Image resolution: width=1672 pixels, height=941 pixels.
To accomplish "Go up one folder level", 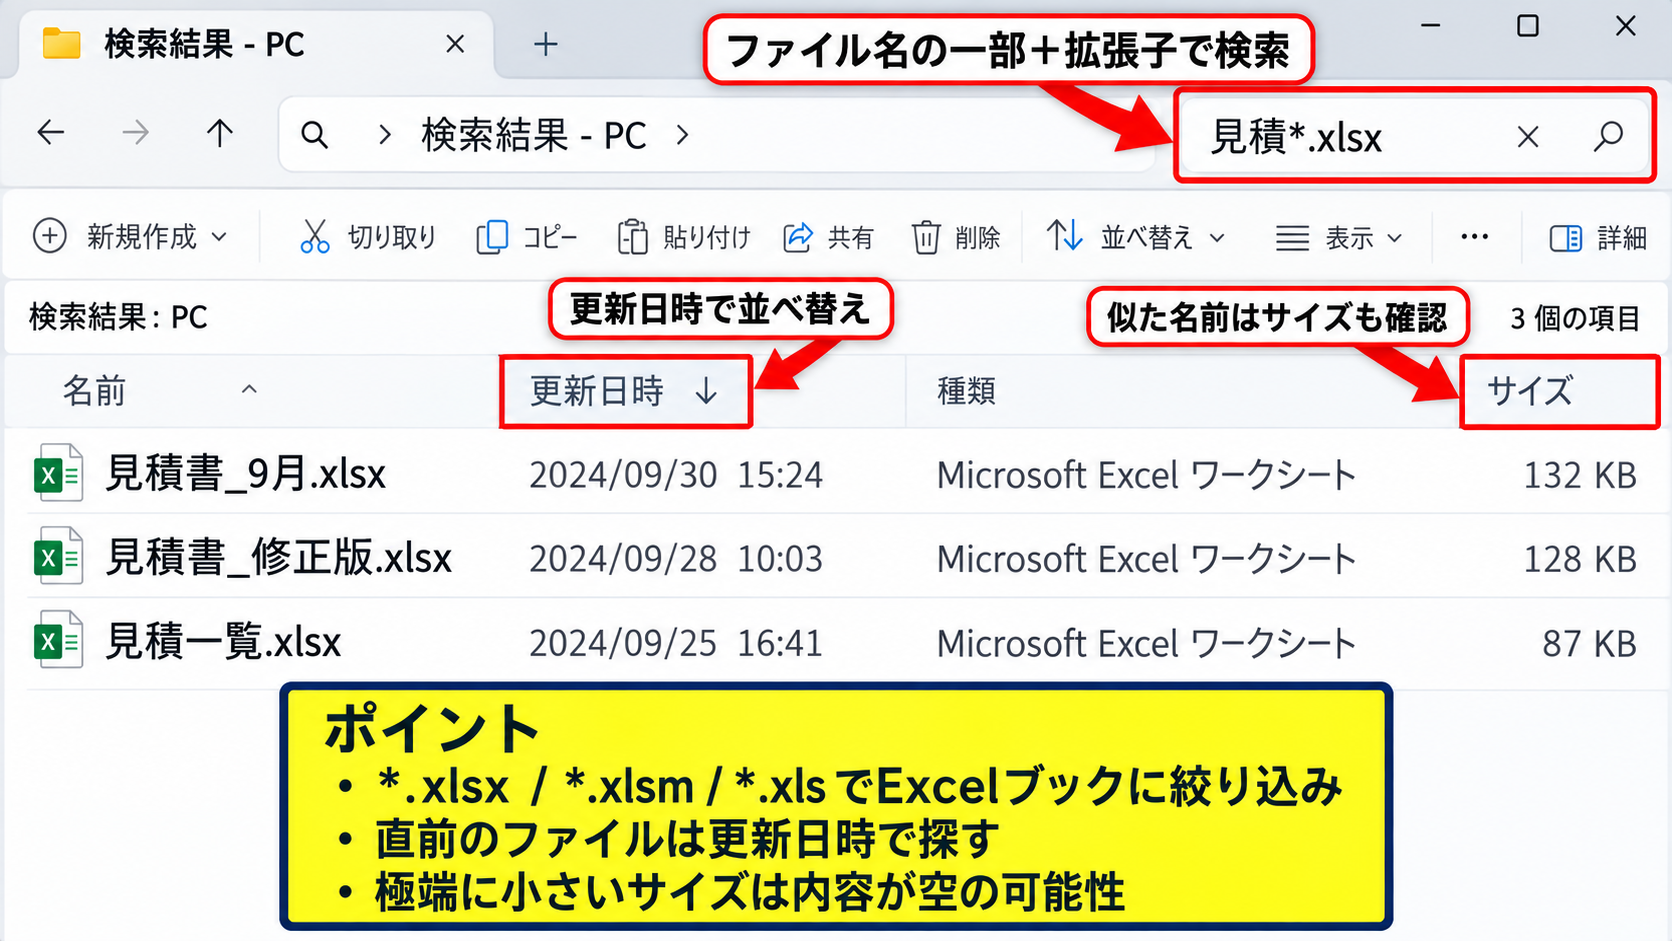I will (219, 133).
